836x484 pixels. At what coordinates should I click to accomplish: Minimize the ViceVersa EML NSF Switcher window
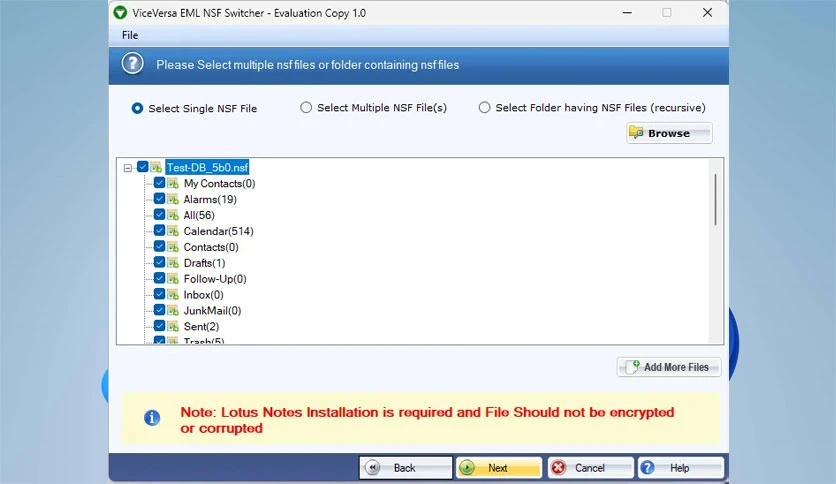[627, 12]
